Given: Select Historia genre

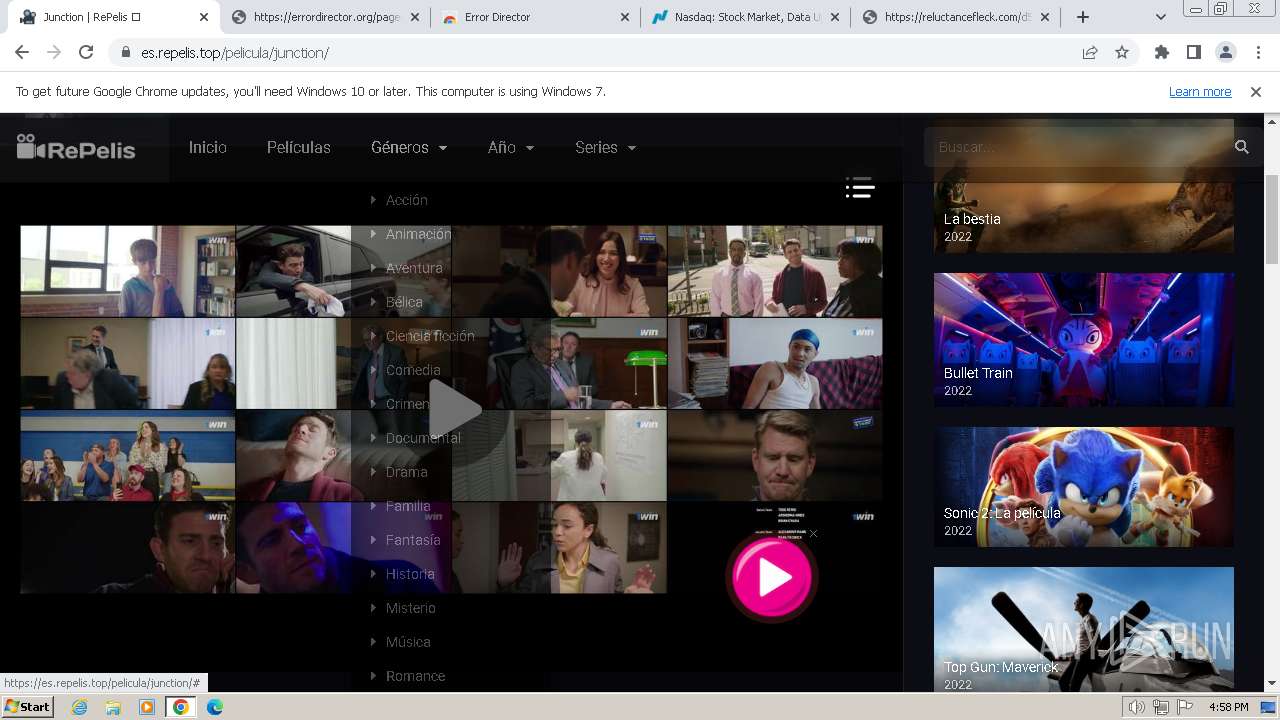Looking at the screenshot, I should (x=410, y=574).
